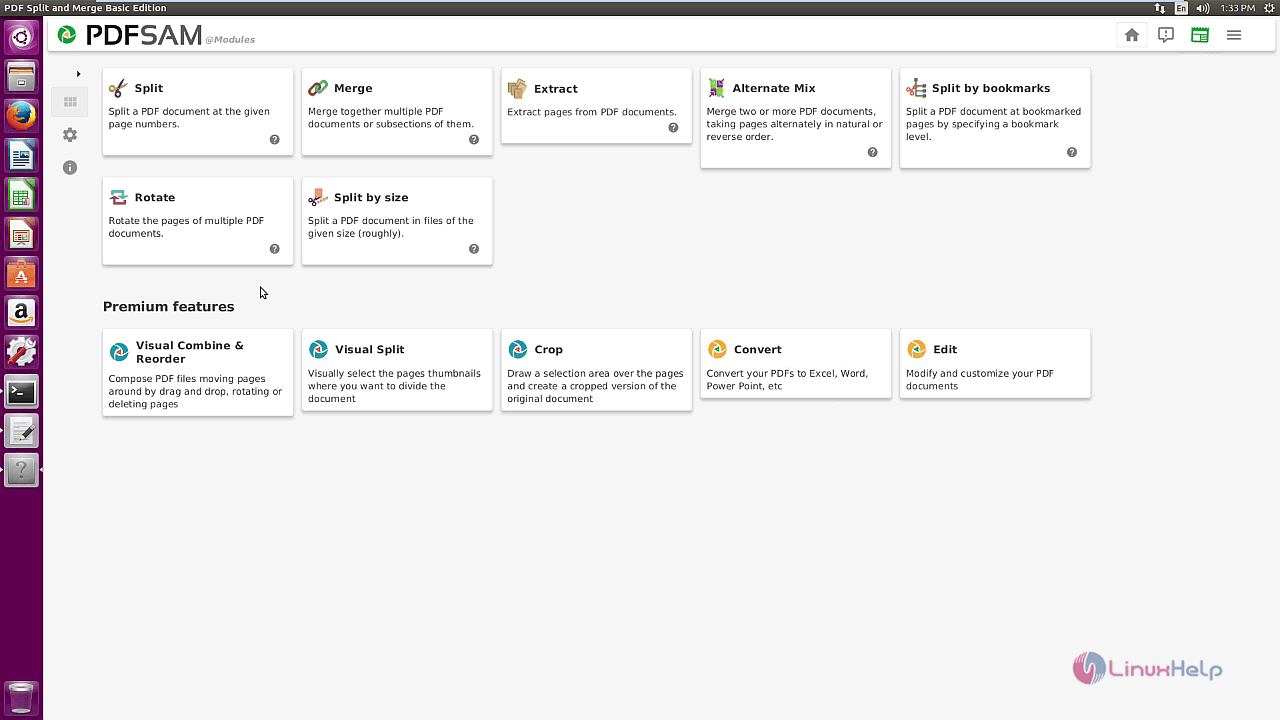Click the Rotate module icon

coord(118,197)
